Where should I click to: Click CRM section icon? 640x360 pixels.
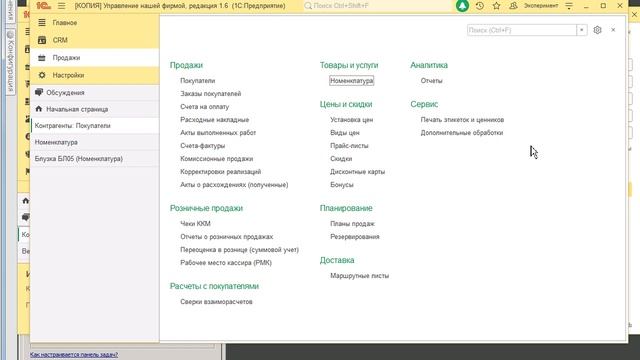coord(42,40)
